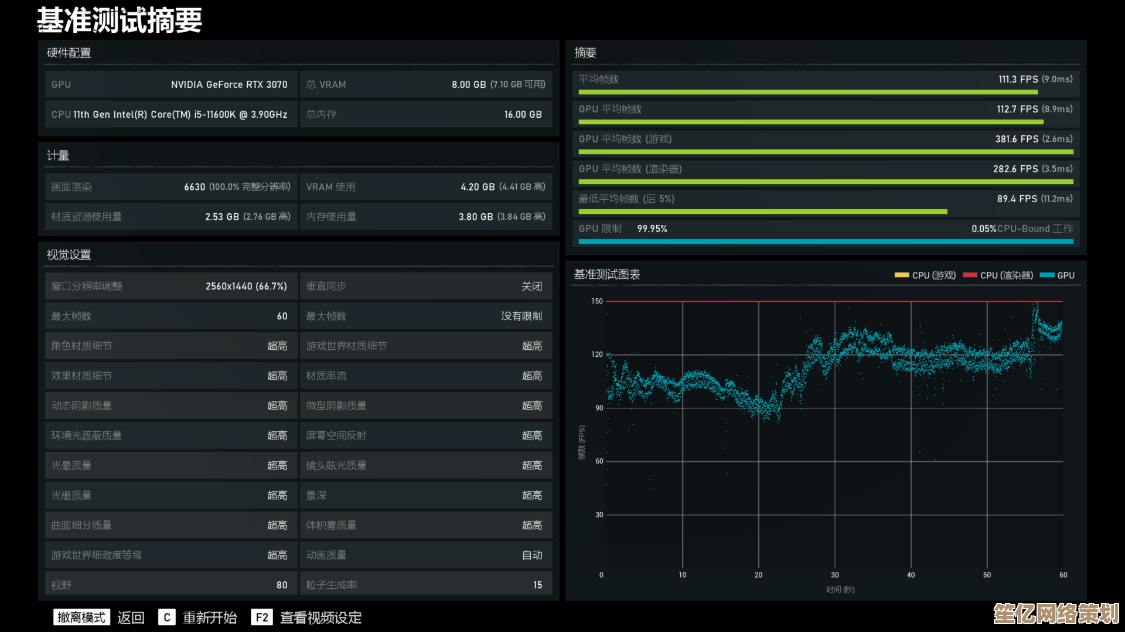Viewport: 1125px width, 632px height.
Task: Open 查看视频设定 video settings
Action: point(320,618)
